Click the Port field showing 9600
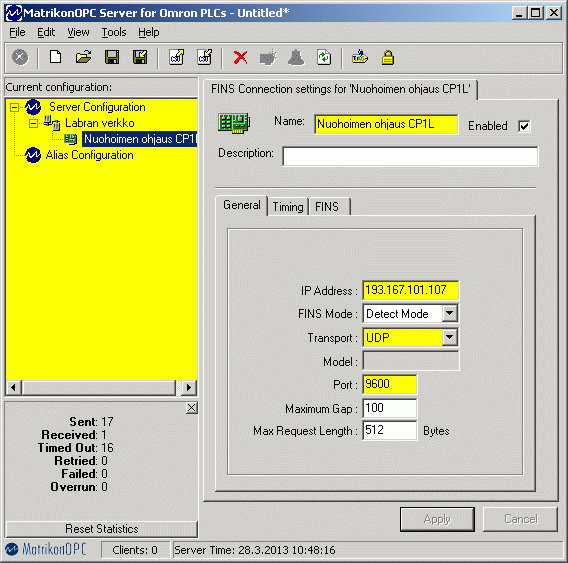Screen dimensions: 568x563 click(389, 384)
